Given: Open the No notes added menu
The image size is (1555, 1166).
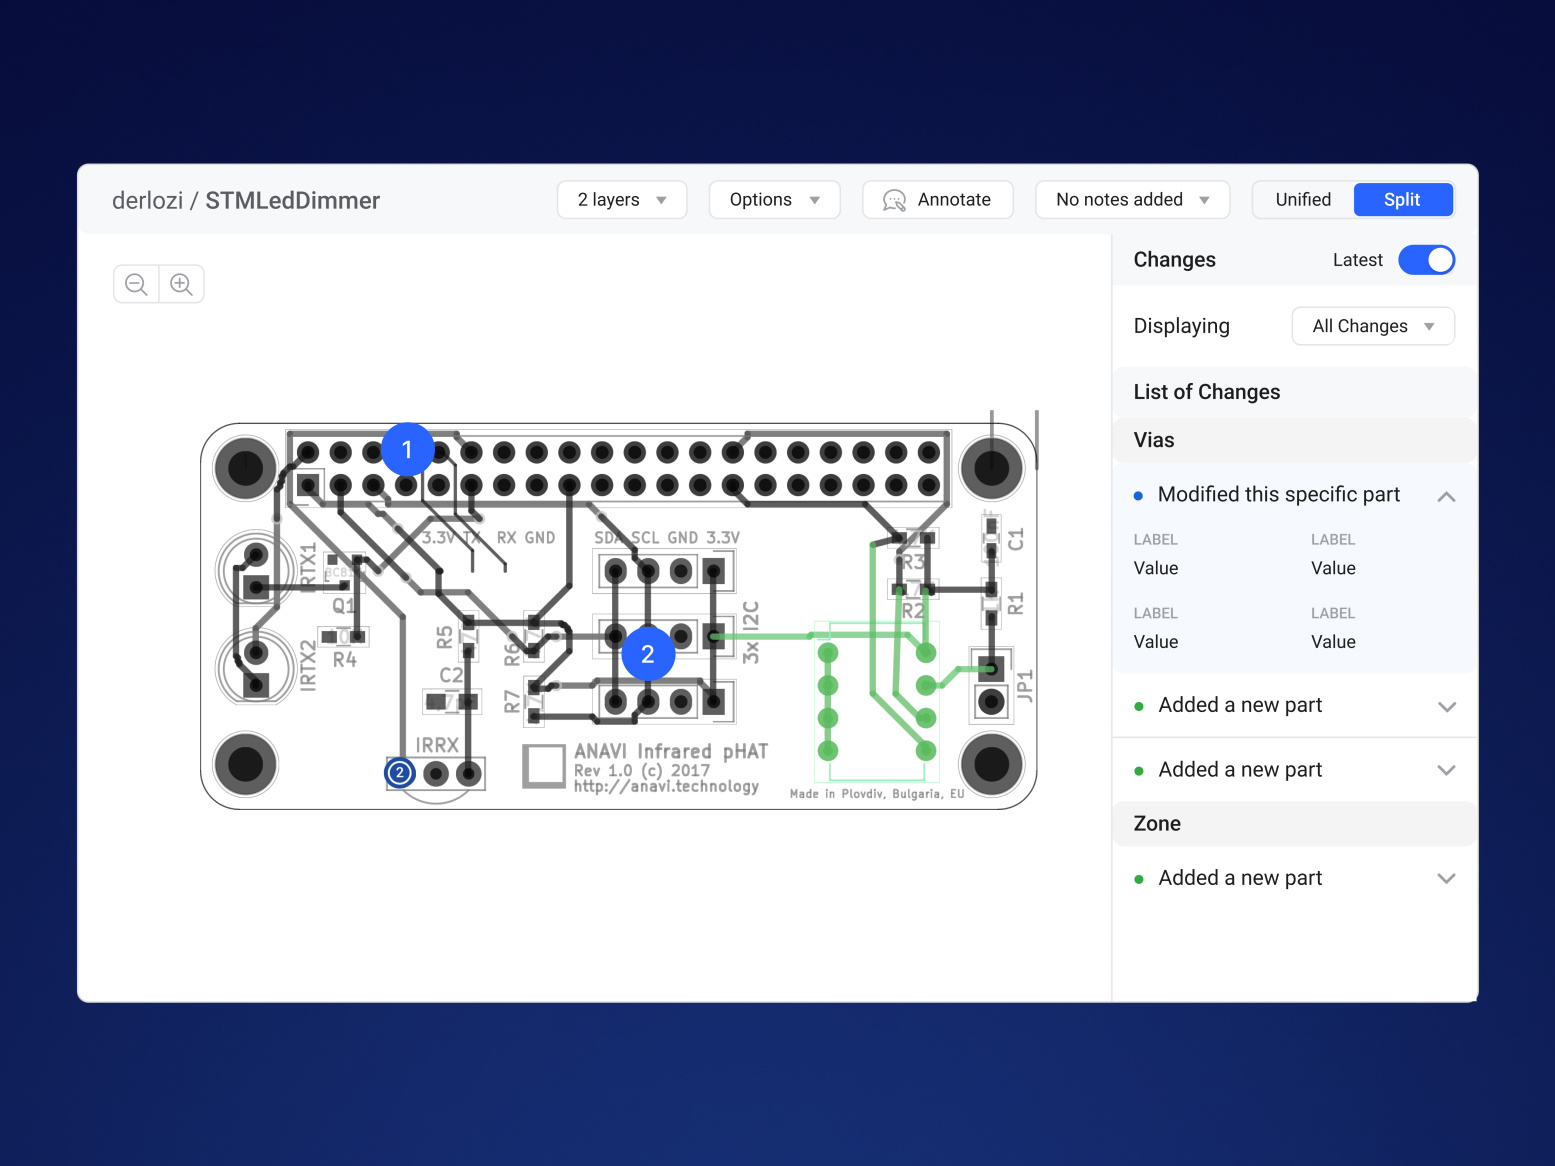Looking at the screenshot, I should pos(1131,199).
